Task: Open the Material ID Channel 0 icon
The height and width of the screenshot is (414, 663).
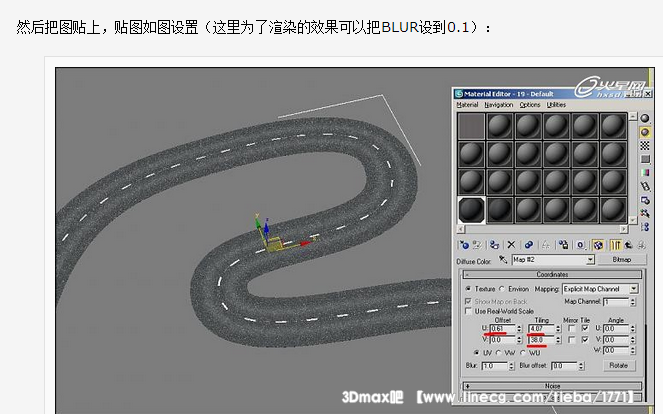Action: click(581, 245)
